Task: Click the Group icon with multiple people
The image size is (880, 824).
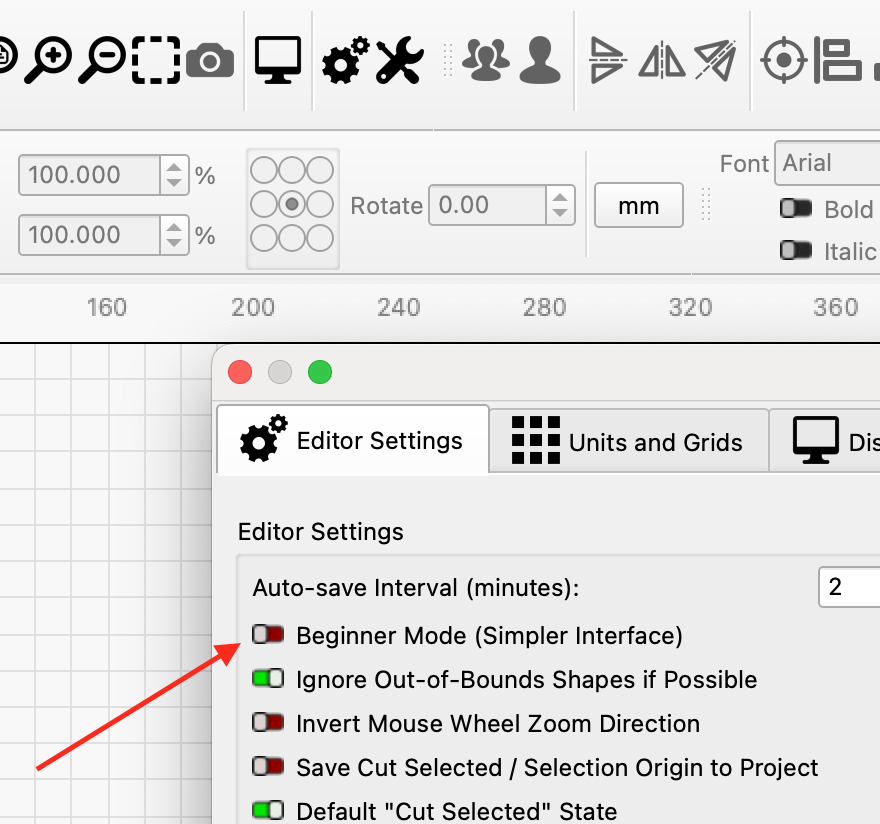Action: (x=486, y=60)
